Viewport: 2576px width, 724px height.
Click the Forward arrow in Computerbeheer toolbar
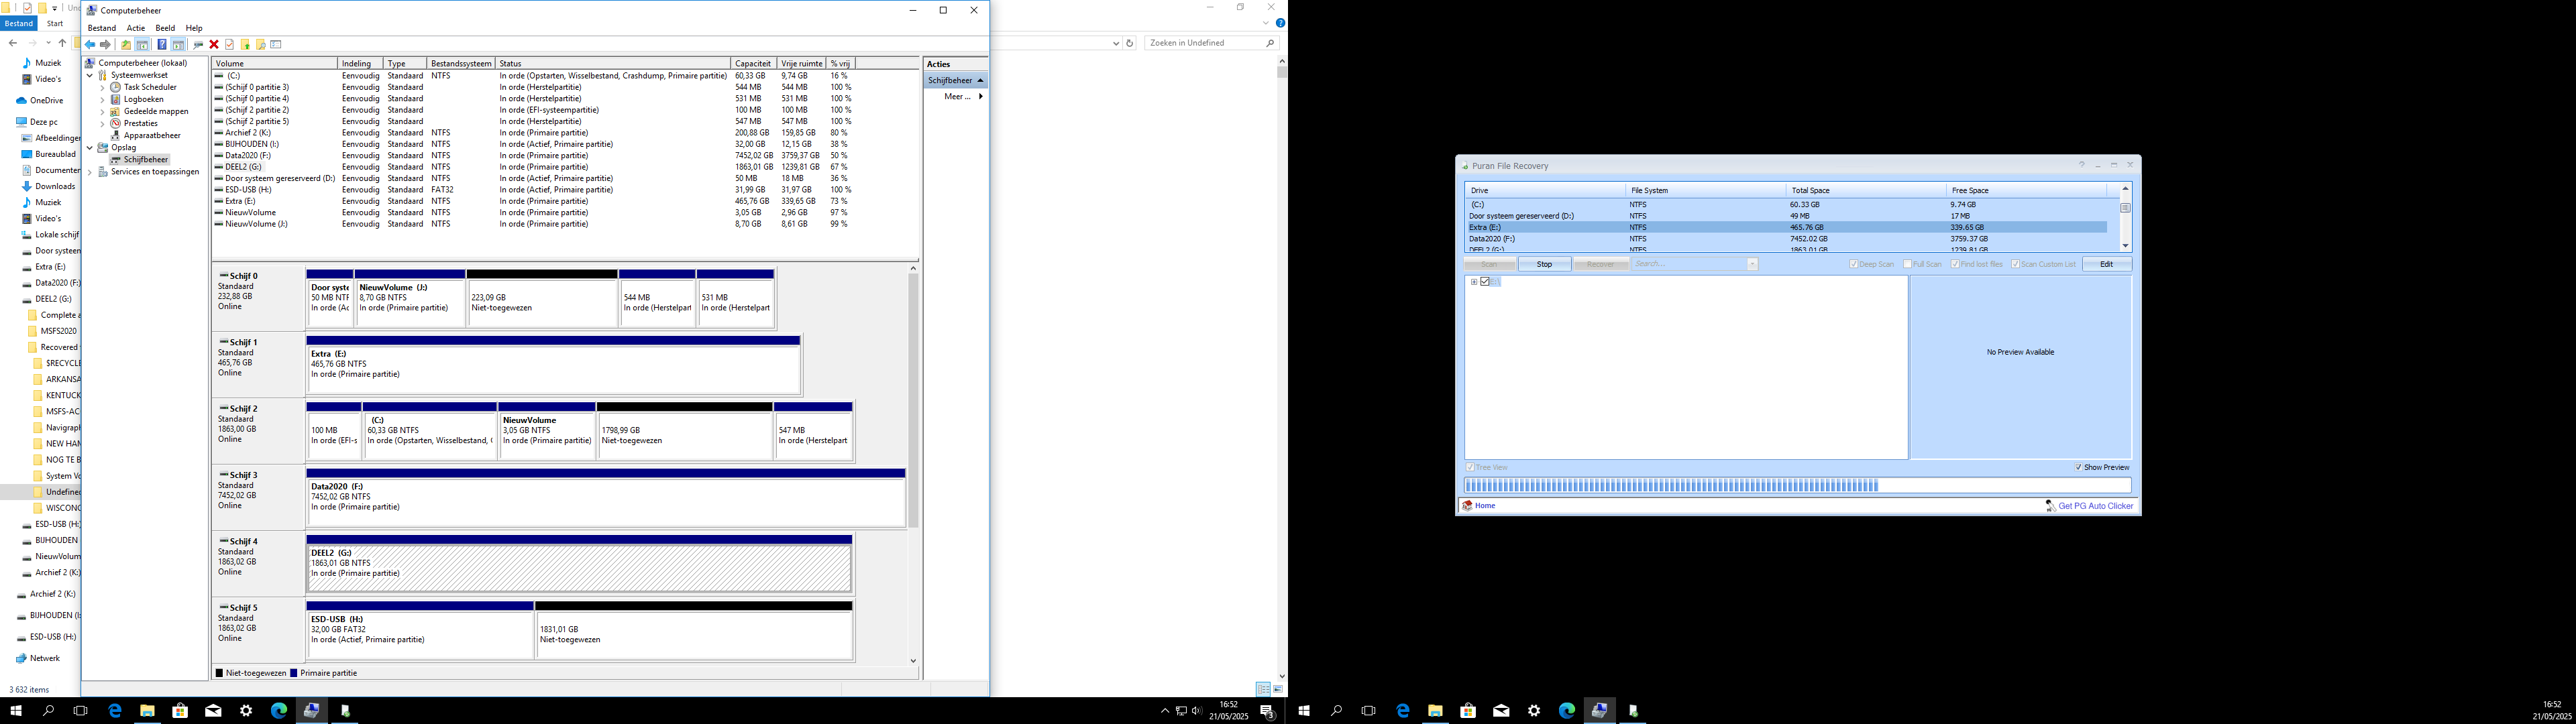105,45
